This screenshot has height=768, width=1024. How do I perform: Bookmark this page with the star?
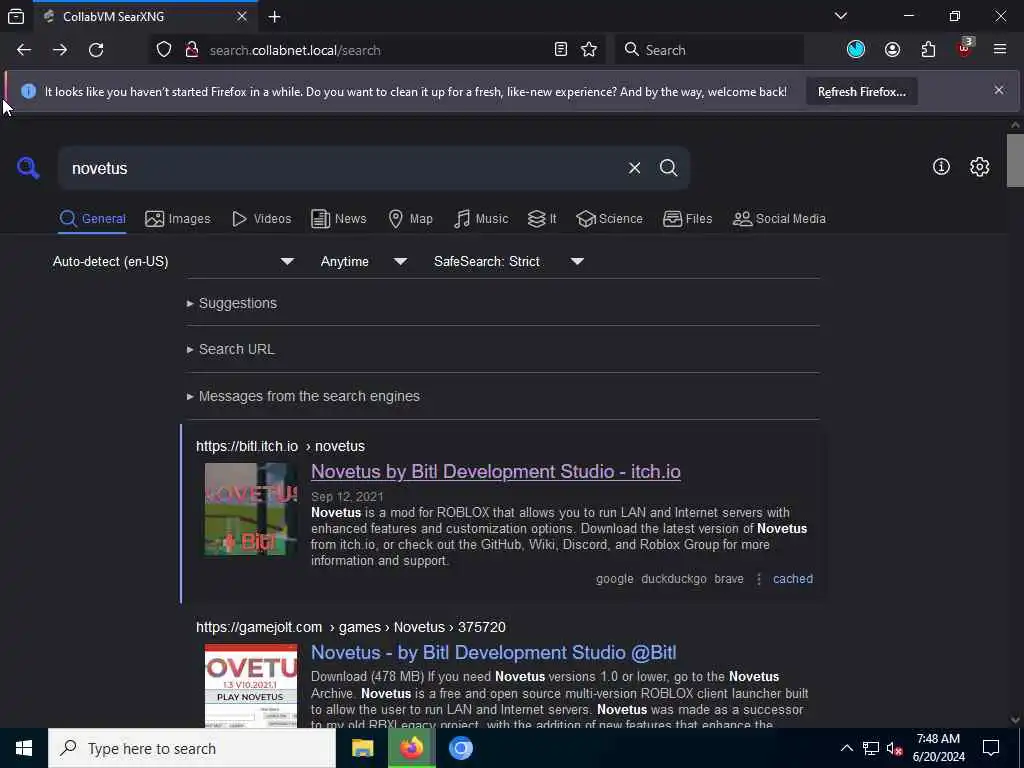[x=589, y=50]
